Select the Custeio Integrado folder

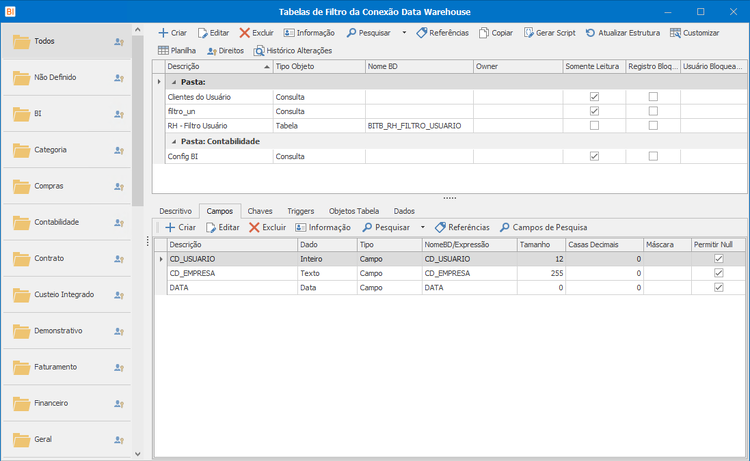point(66,295)
